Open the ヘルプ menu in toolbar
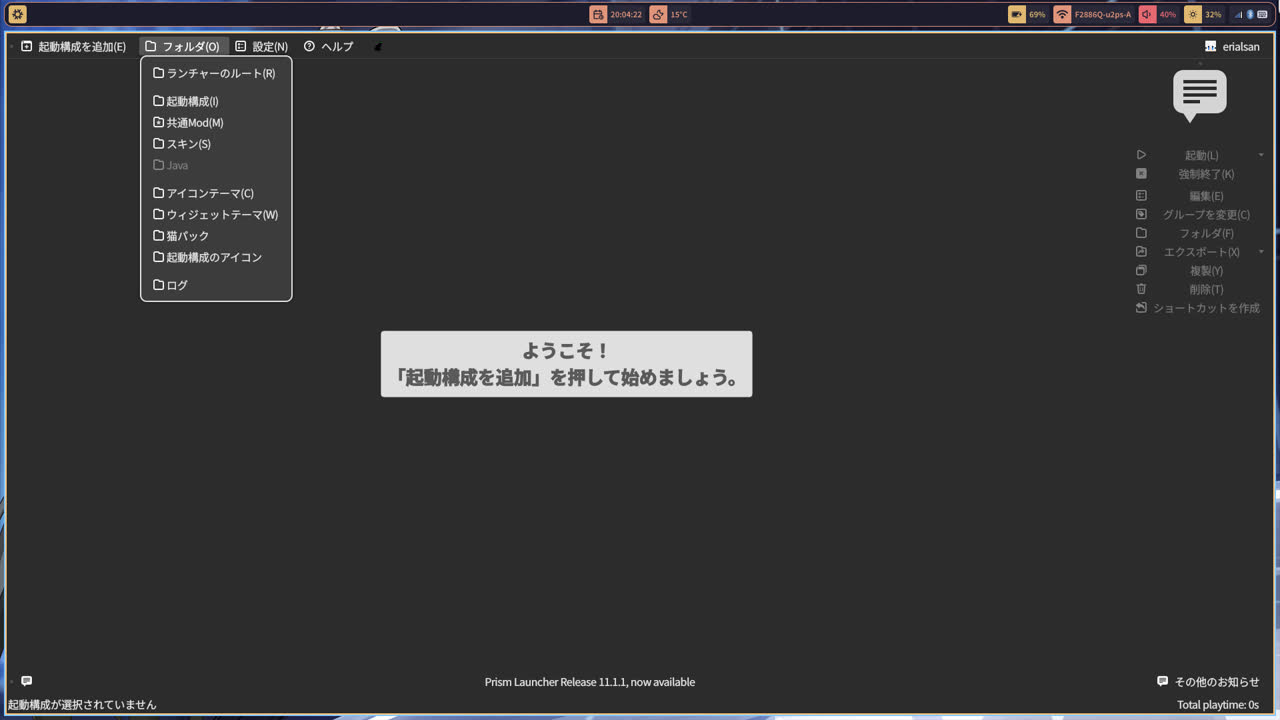Image resolution: width=1280 pixels, height=720 pixels. click(x=329, y=46)
